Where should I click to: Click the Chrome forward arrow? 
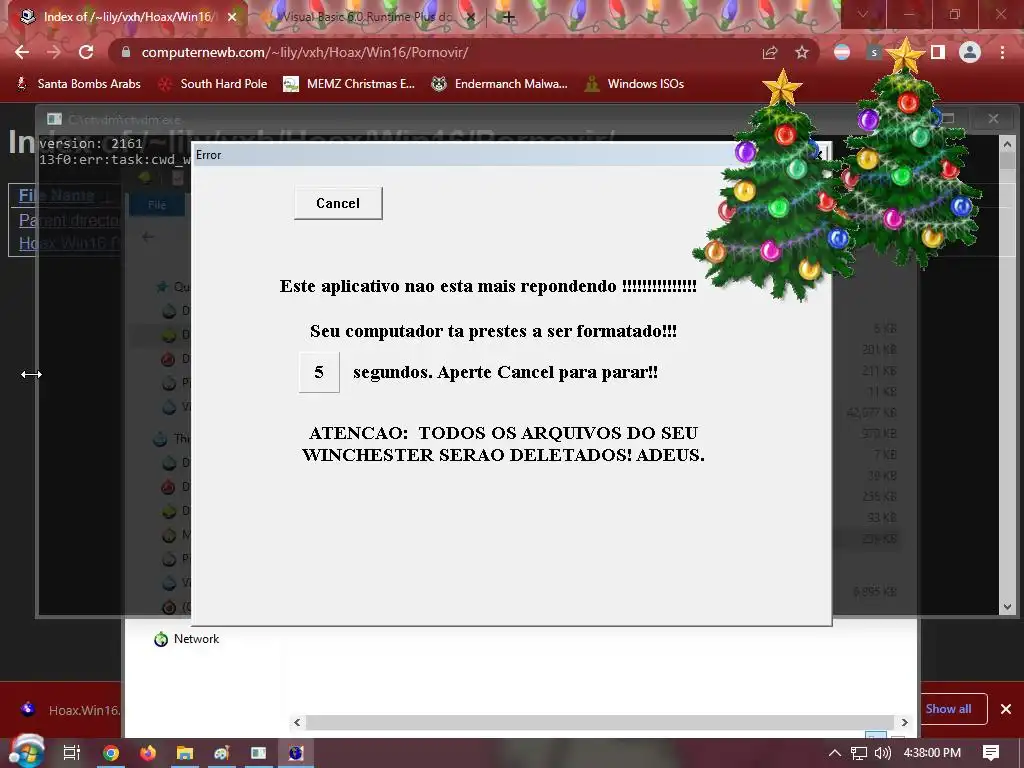54,52
